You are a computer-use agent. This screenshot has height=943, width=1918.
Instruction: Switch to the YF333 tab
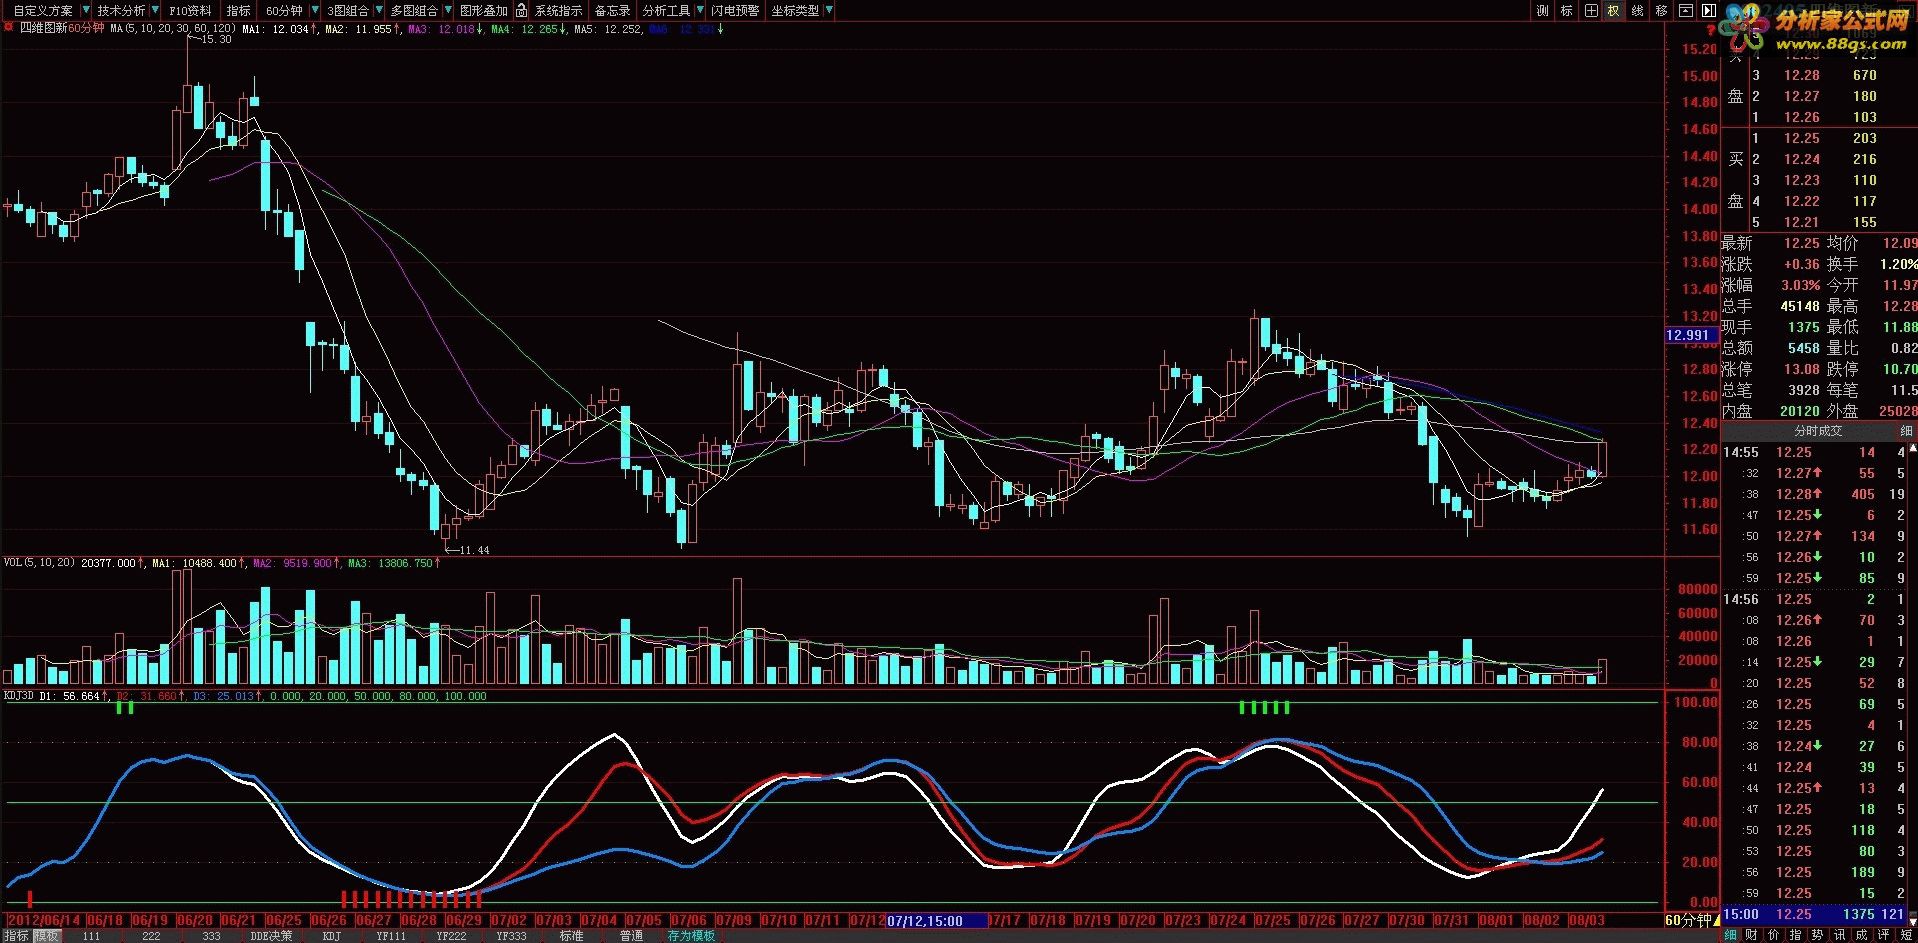click(511, 936)
